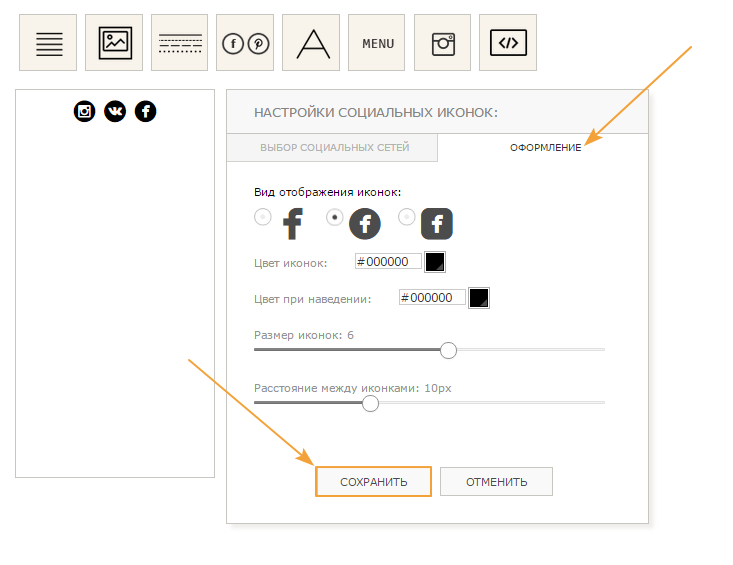733x565 pixels.
Task: Click the Размер иконок: 6 label
Action: (x=304, y=335)
